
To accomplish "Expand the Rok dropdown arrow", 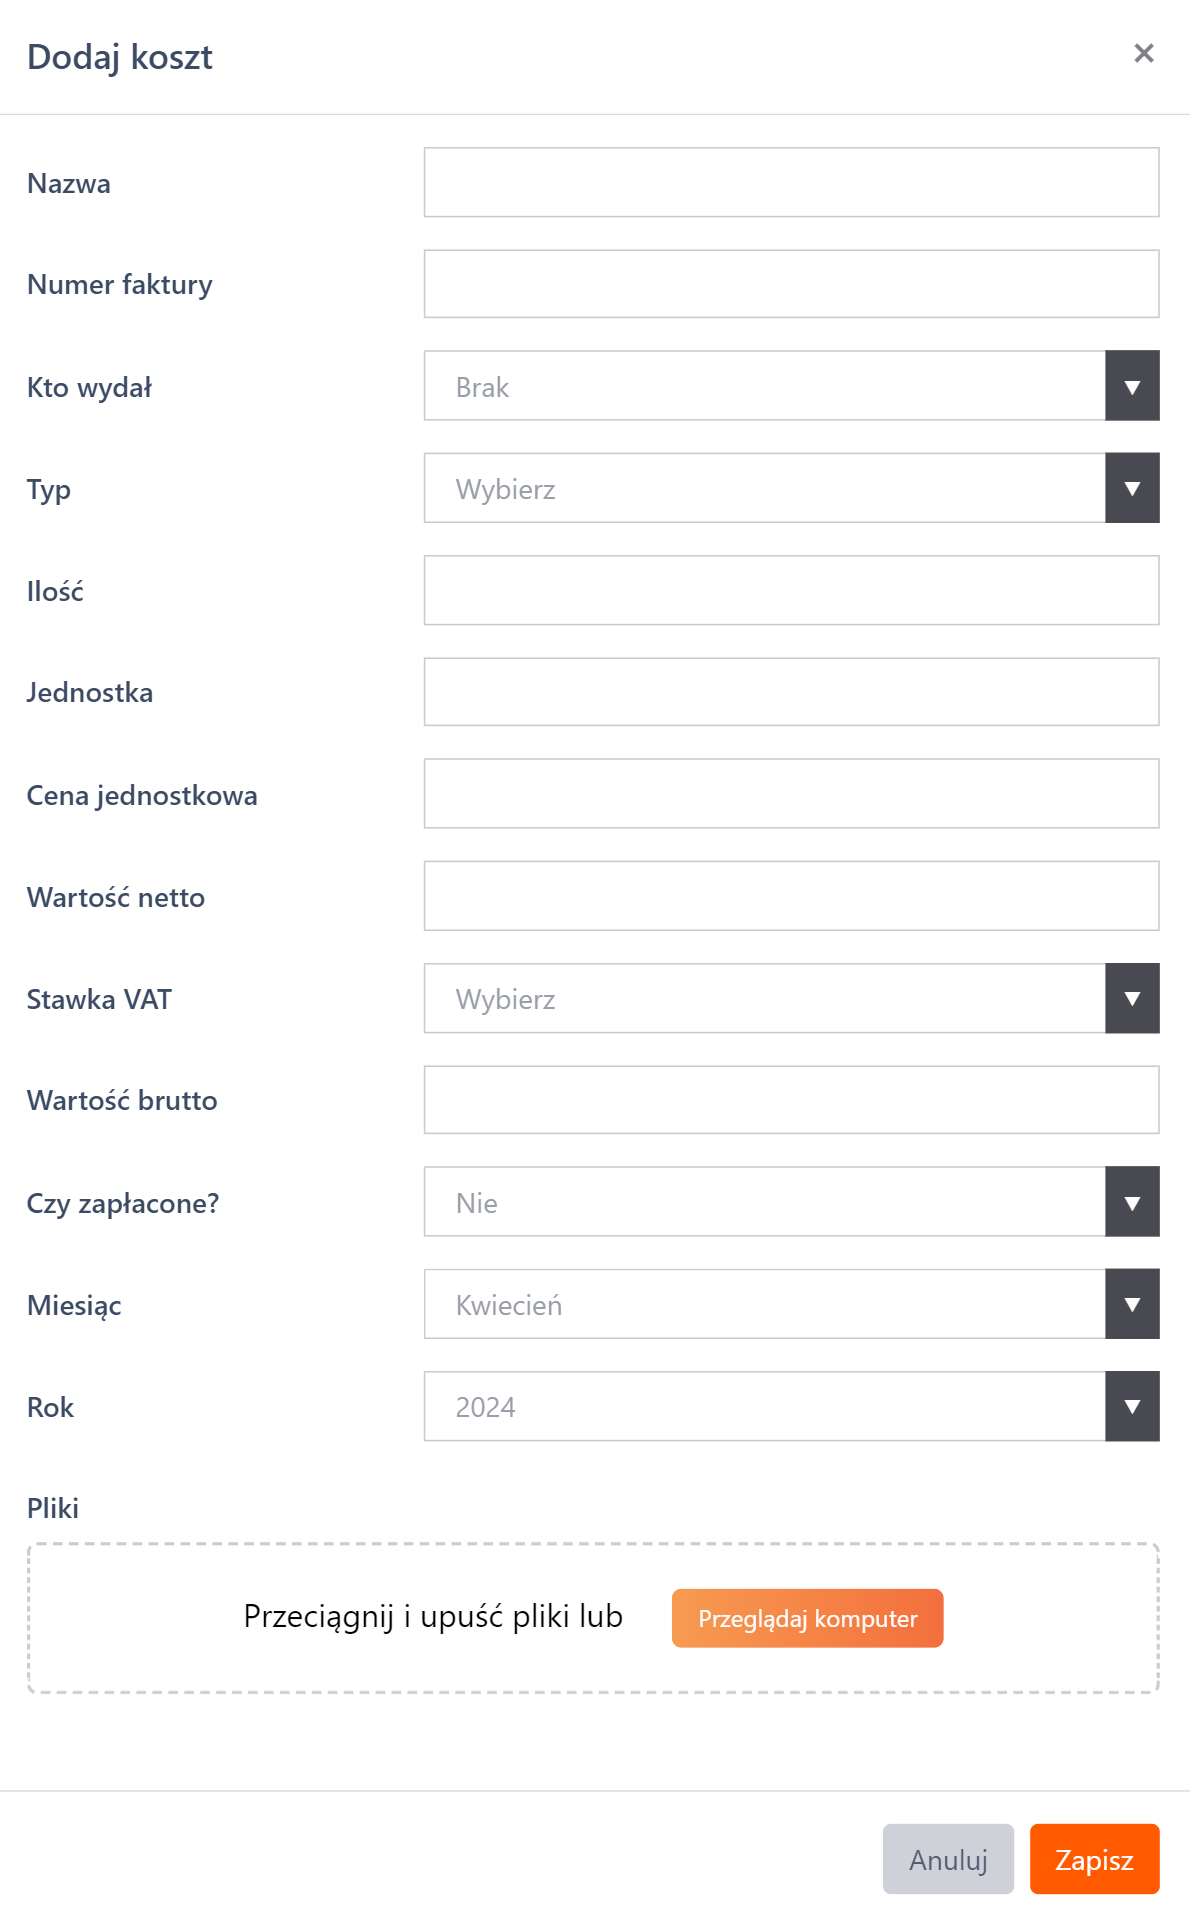I will pos(1132,1406).
